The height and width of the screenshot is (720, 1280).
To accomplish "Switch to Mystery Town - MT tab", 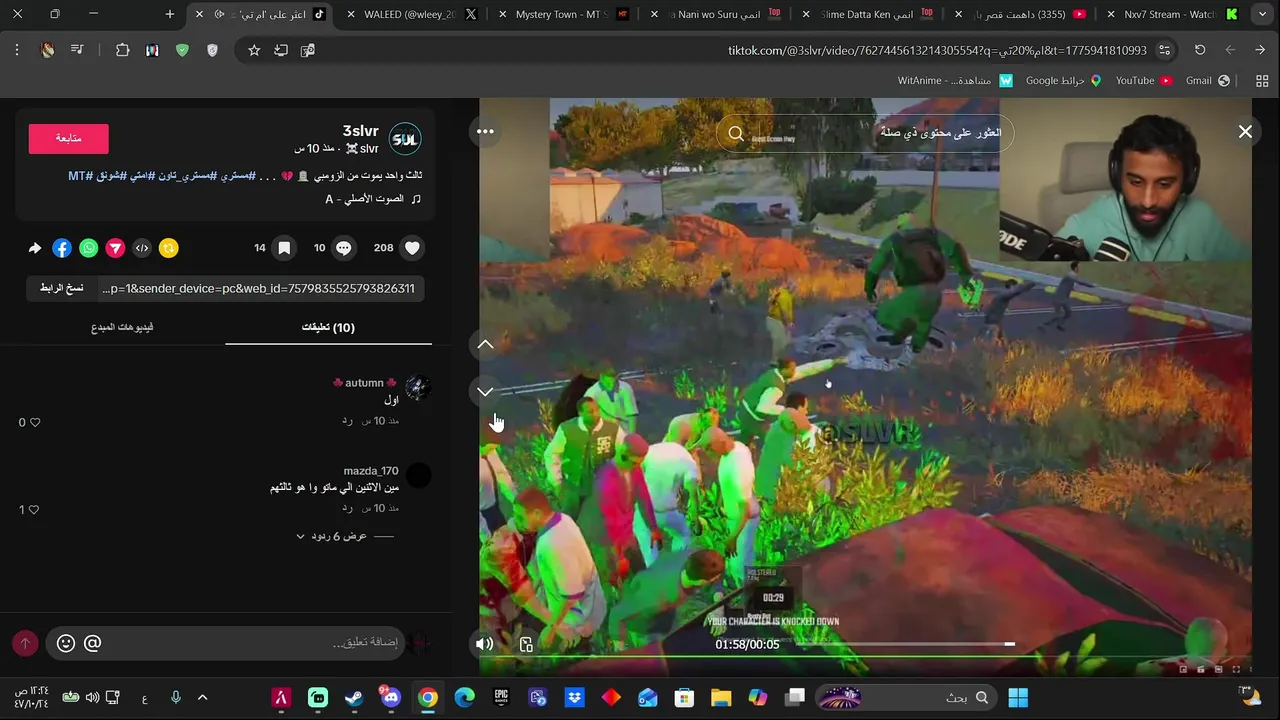I will [x=562, y=14].
